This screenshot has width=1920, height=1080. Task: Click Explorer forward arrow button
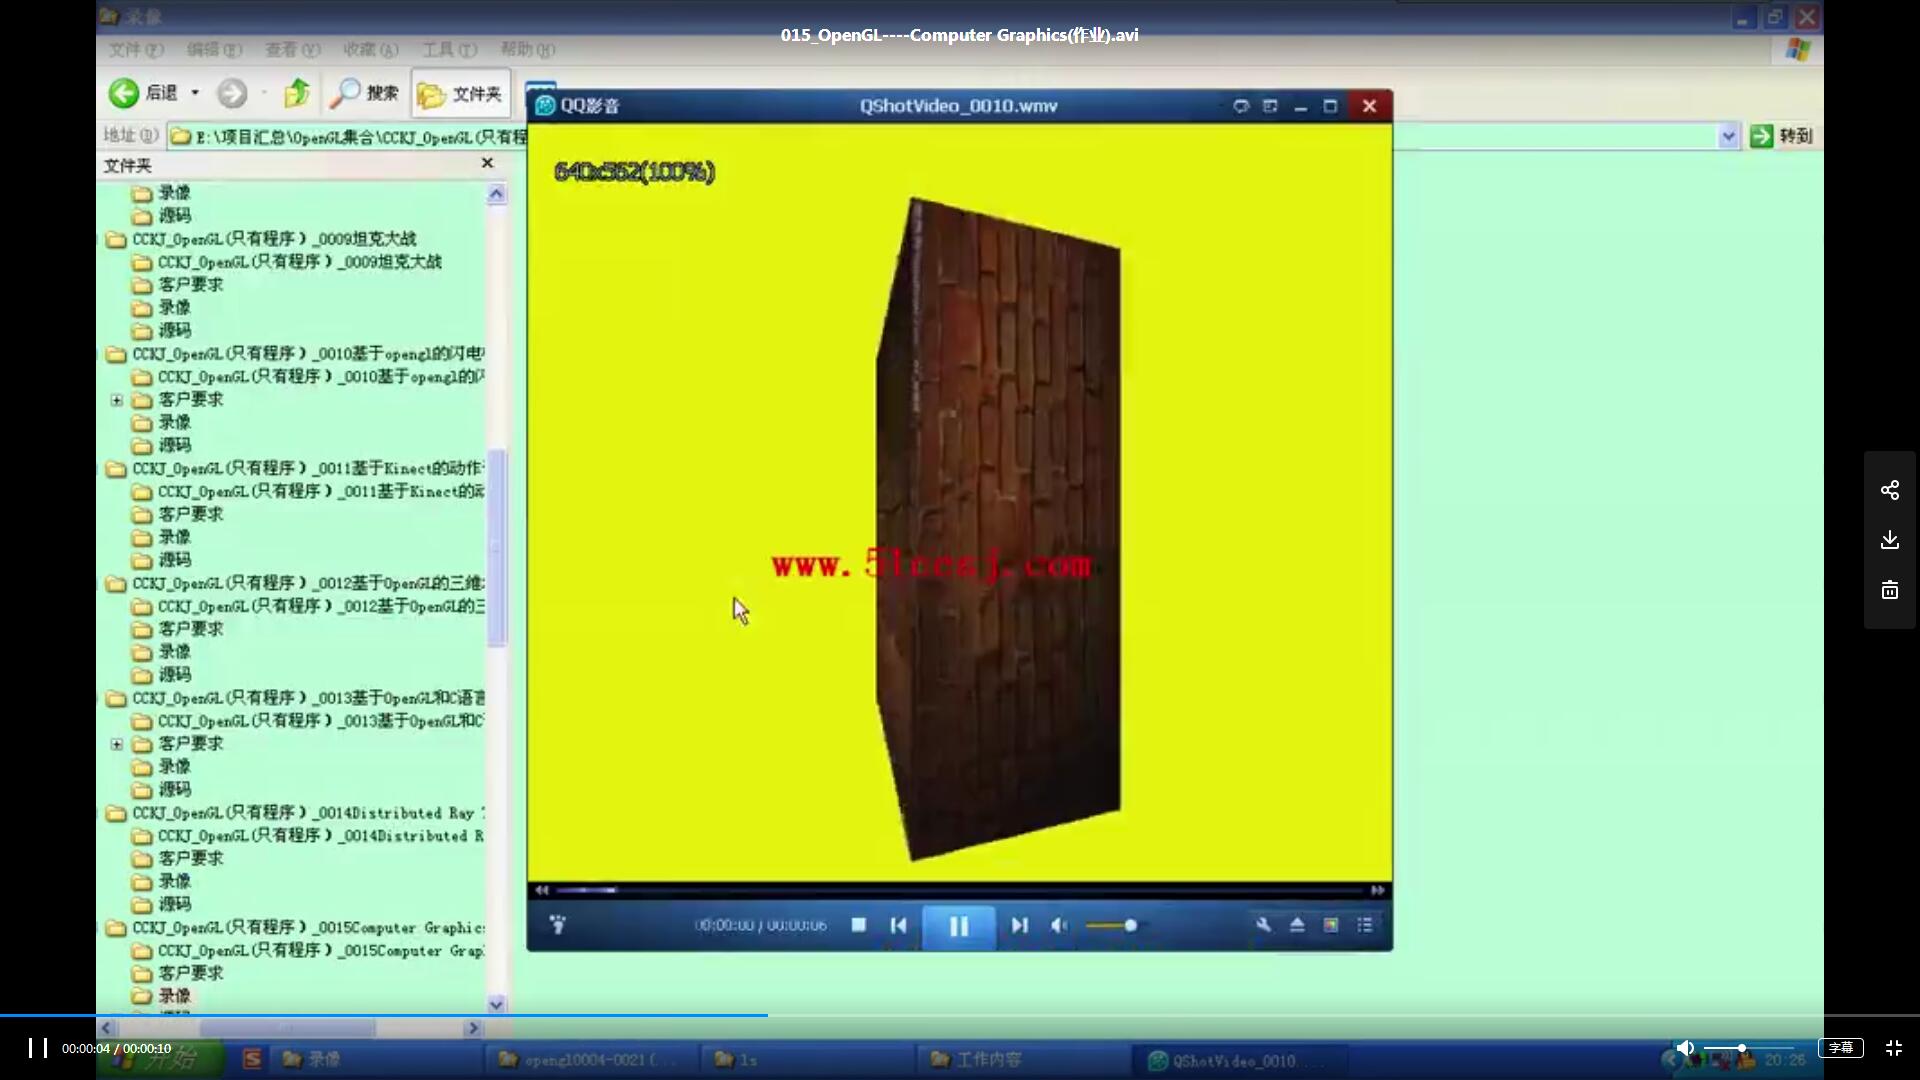pos(232,93)
